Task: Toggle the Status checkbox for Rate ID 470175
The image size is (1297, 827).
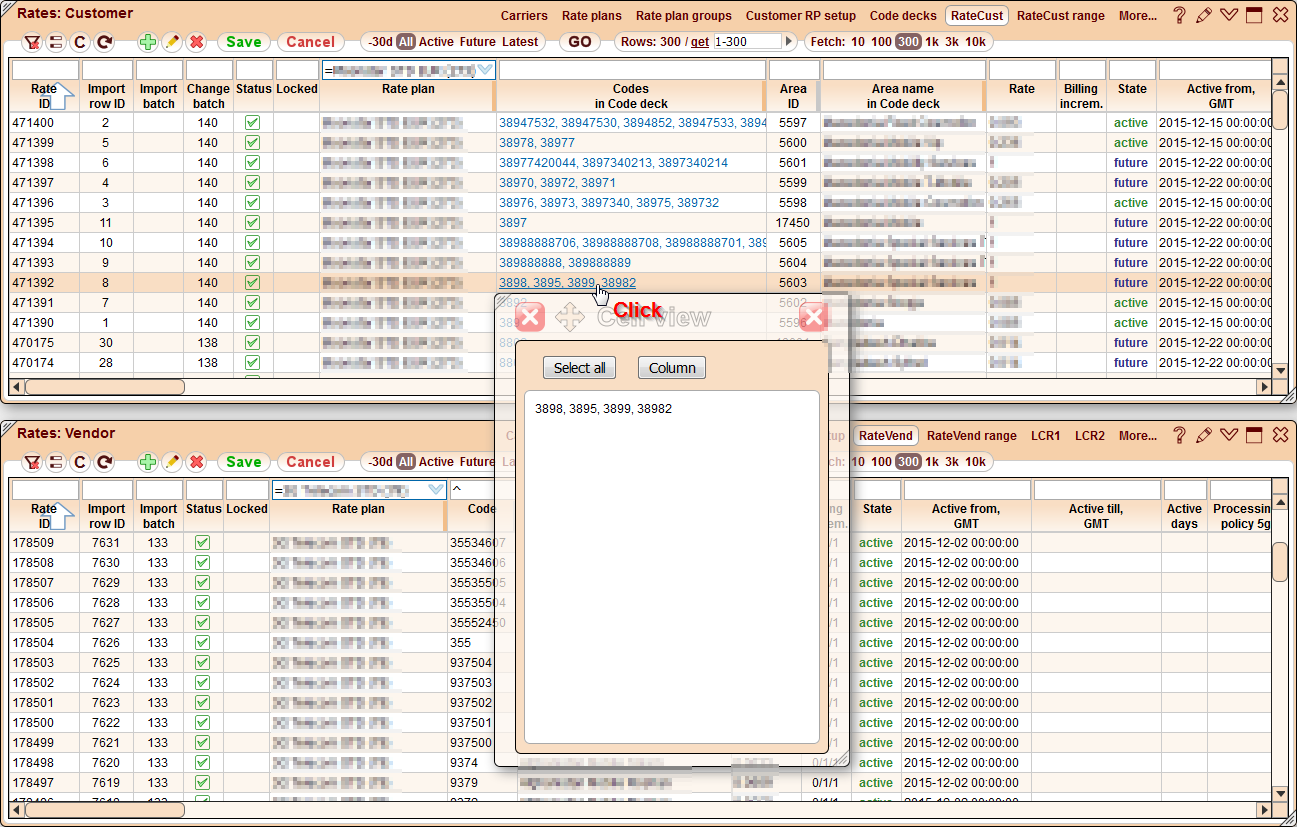Action: tap(253, 342)
